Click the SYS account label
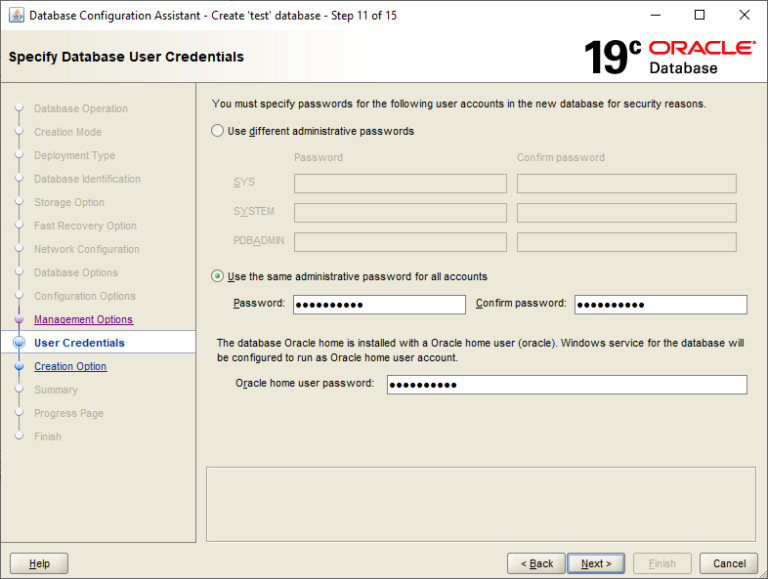 (244, 182)
